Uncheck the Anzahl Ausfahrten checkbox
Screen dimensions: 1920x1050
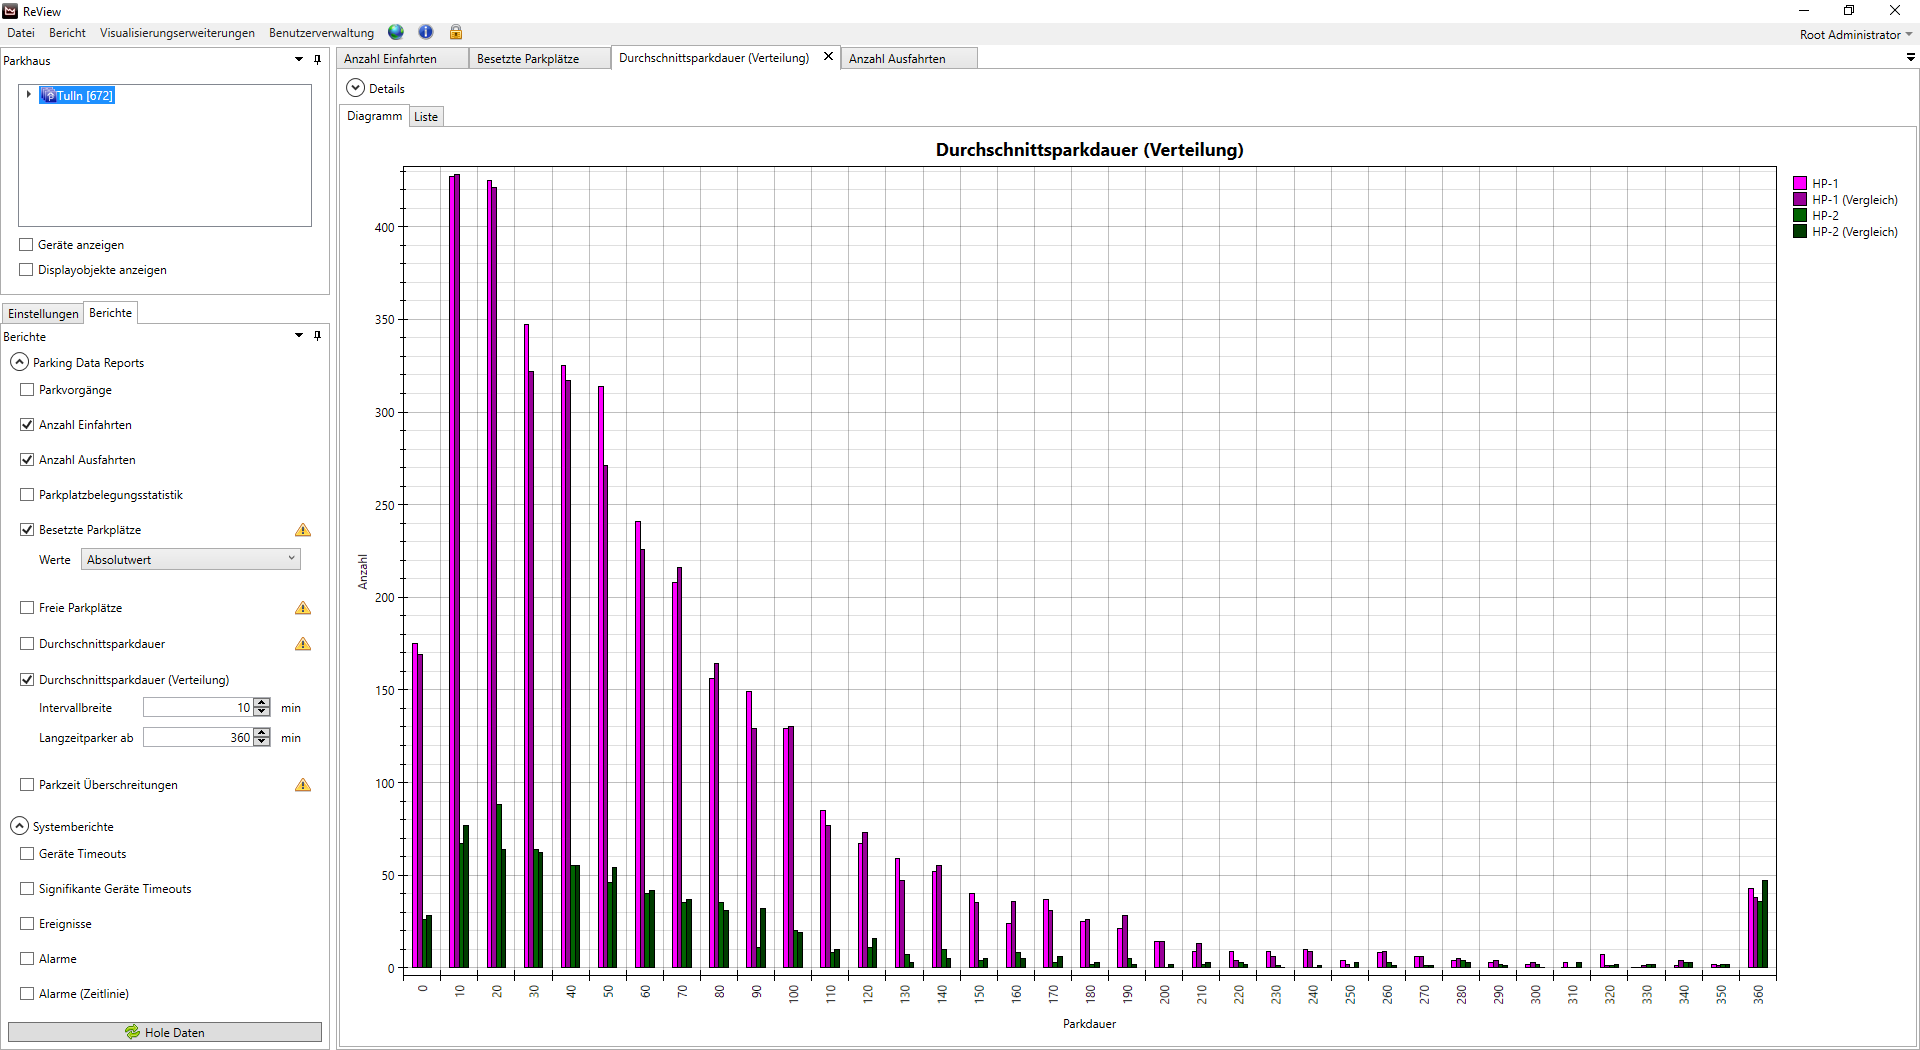[x=27, y=460]
